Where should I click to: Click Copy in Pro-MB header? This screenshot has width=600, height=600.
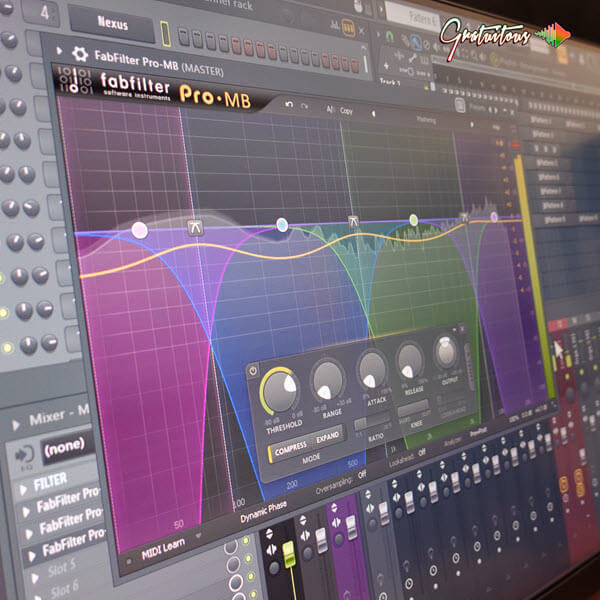pyautogui.click(x=346, y=111)
